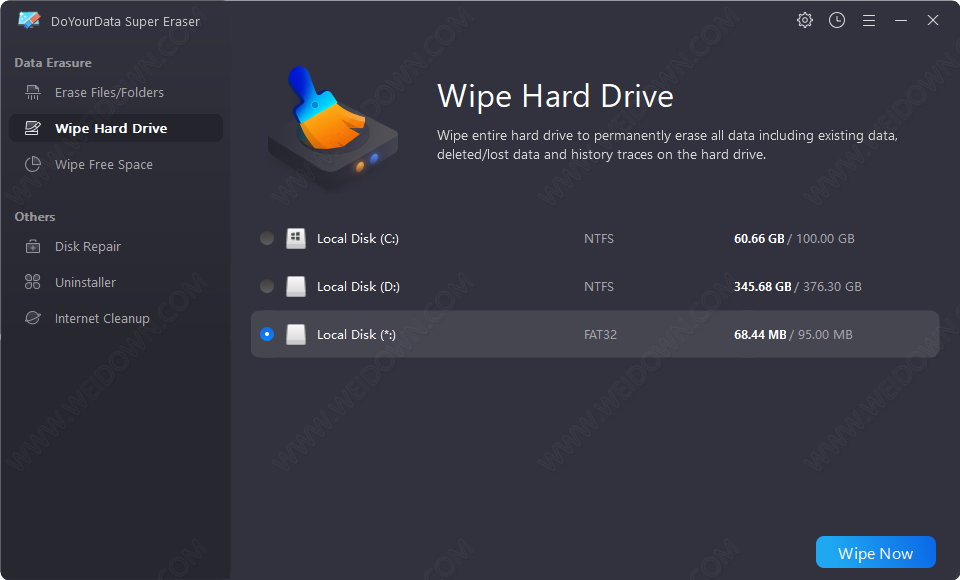Click the wipe hard drive description paragraph
This screenshot has width=960, height=580.
point(667,145)
